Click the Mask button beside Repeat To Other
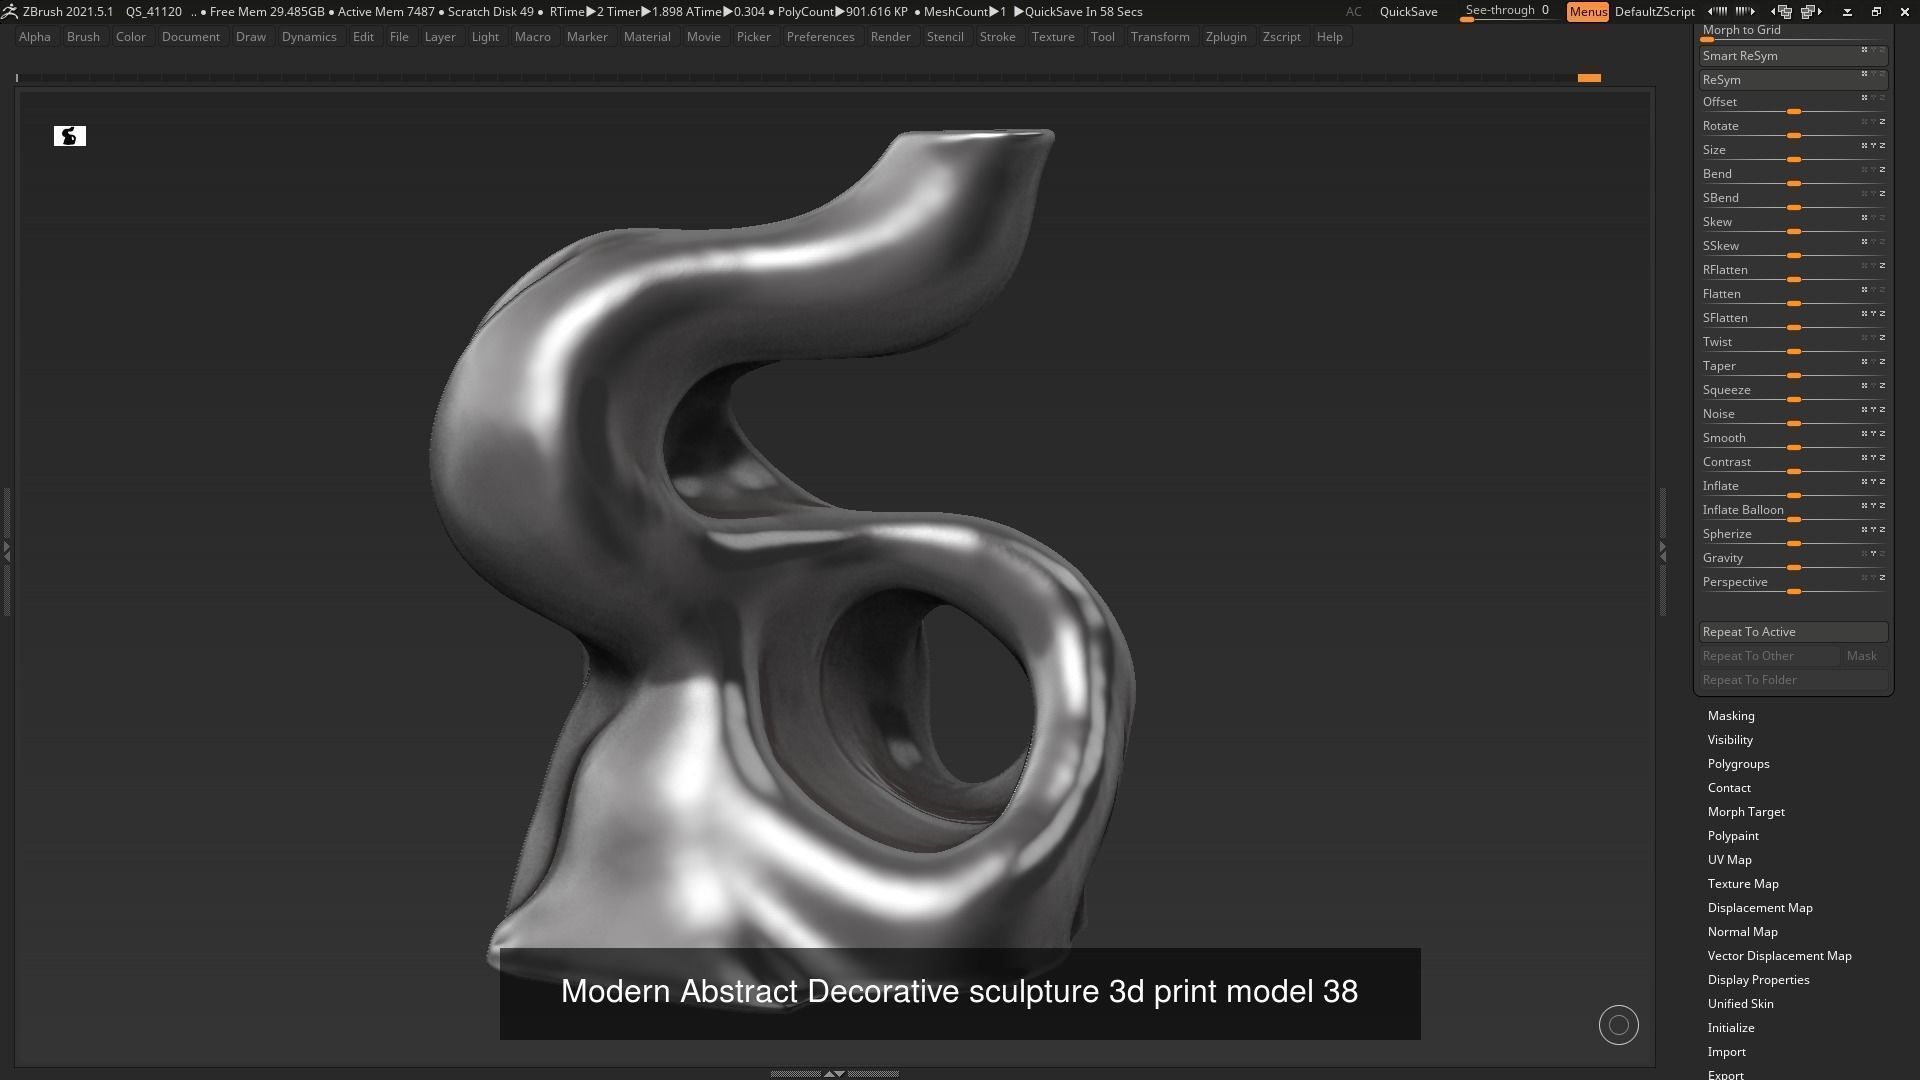This screenshot has width=1920, height=1080. (1864, 656)
